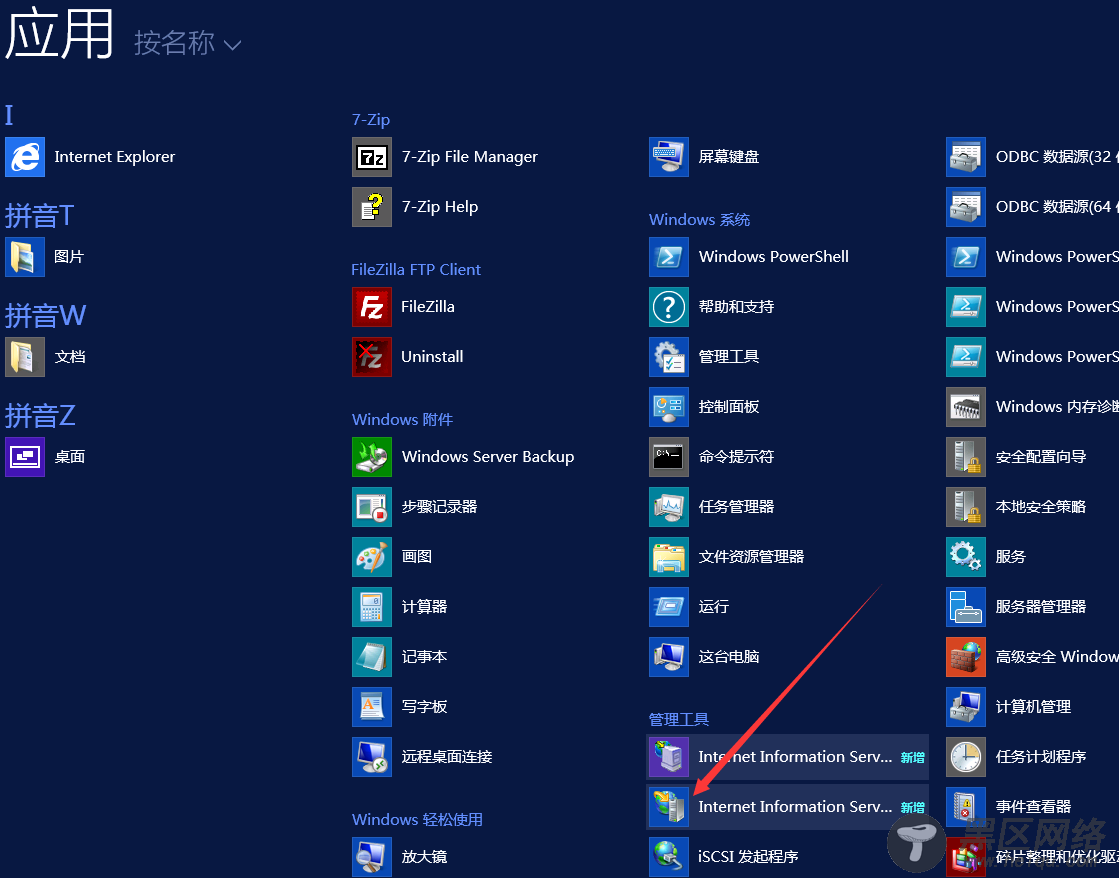This screenshot has width=1119, height=878.
Task: Launch iSCSI 发起程序
Action: click(x=724, y=857)
